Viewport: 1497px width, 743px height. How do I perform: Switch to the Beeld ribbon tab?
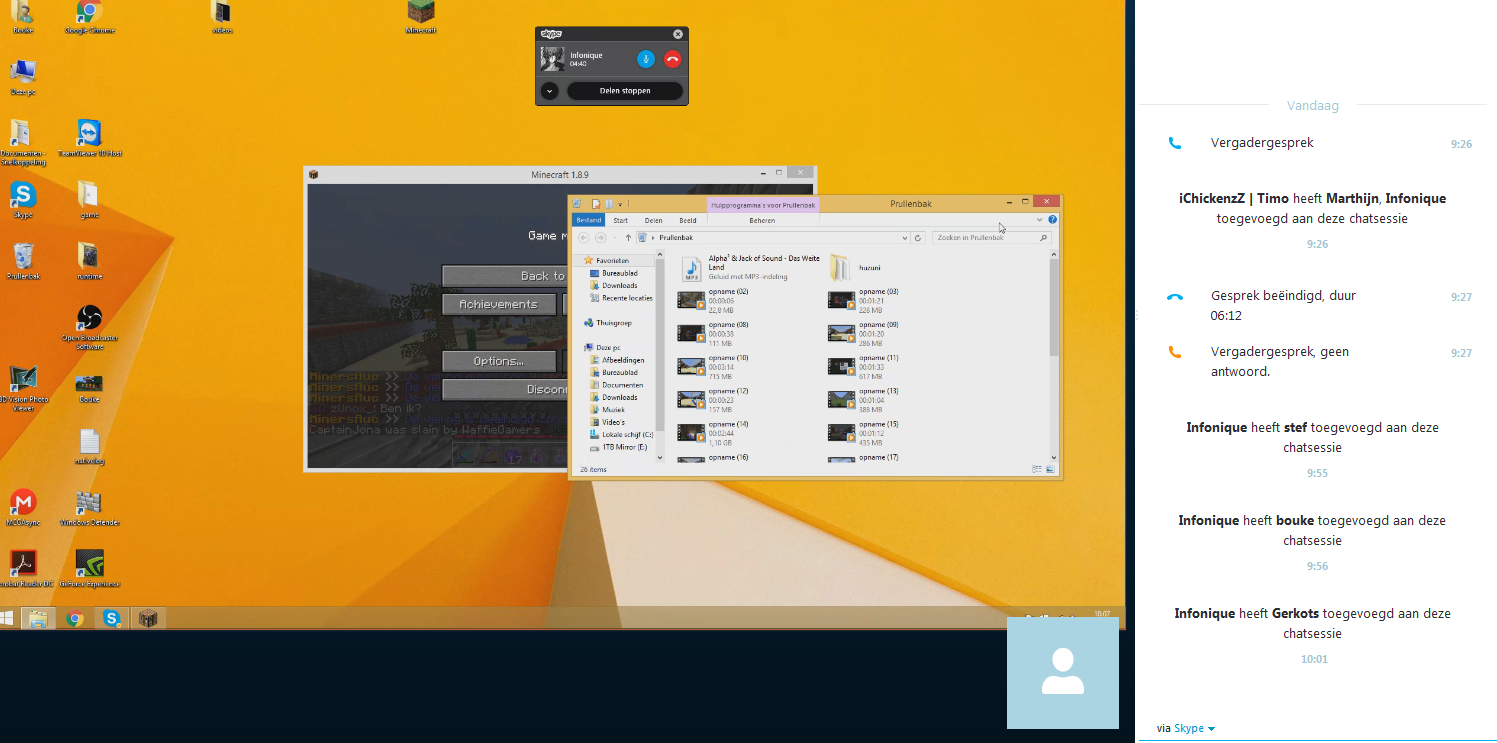point(688,220)
